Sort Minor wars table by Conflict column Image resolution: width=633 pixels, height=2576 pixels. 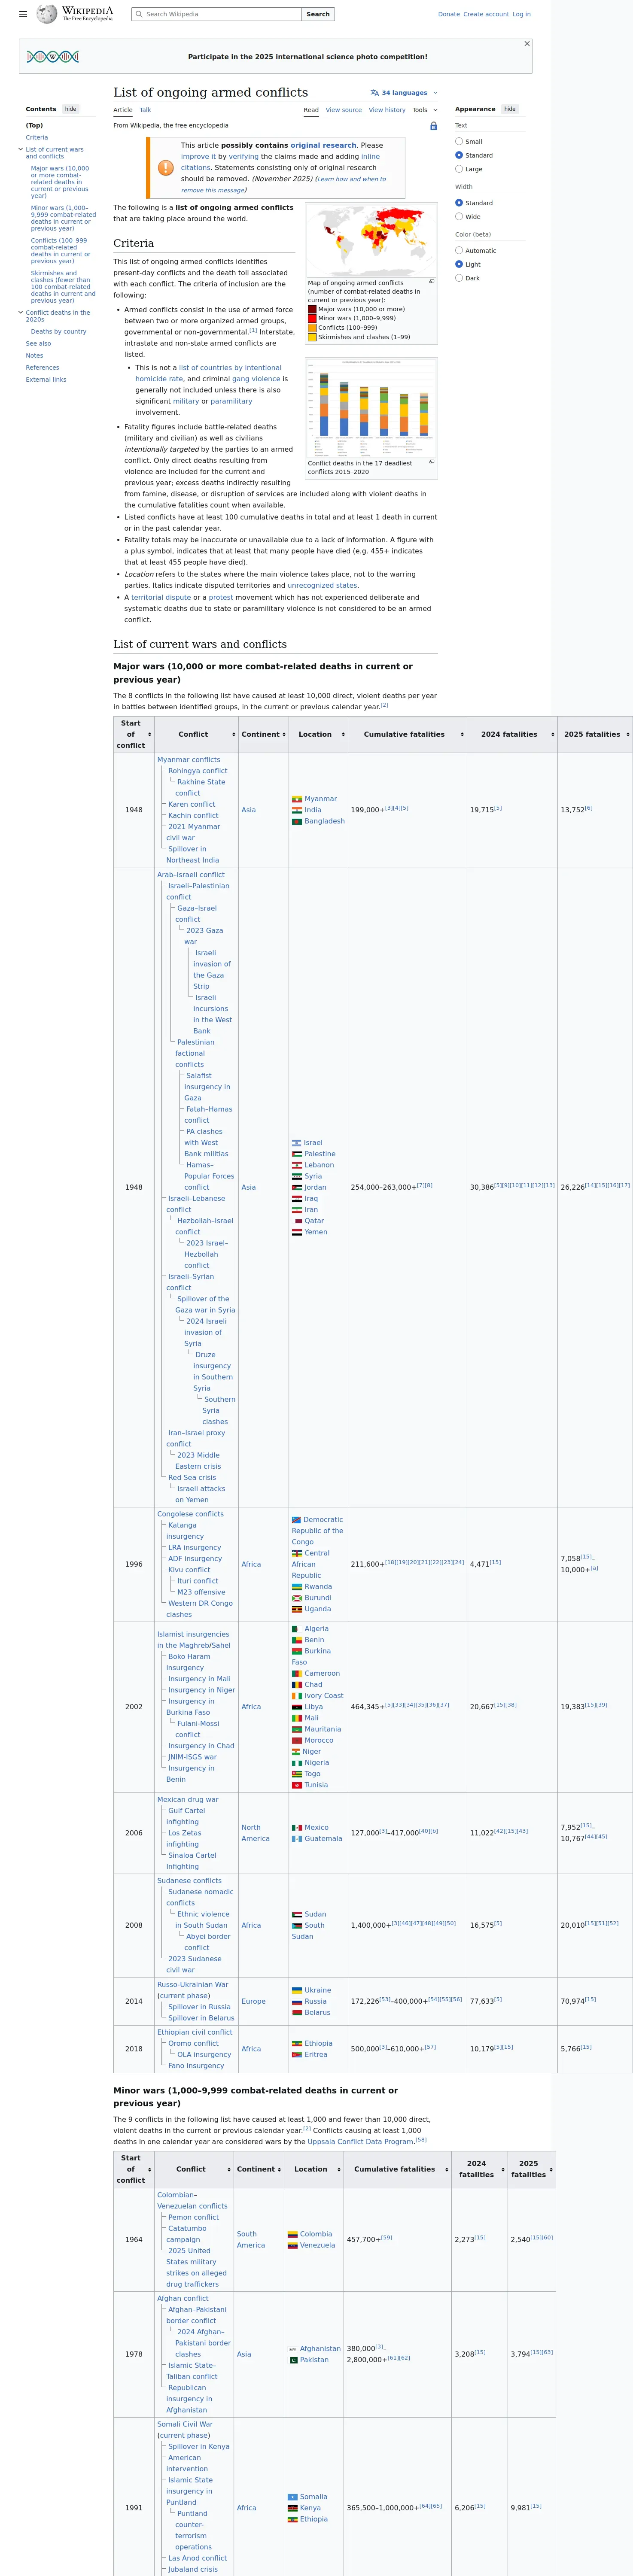pos(229,2169)
